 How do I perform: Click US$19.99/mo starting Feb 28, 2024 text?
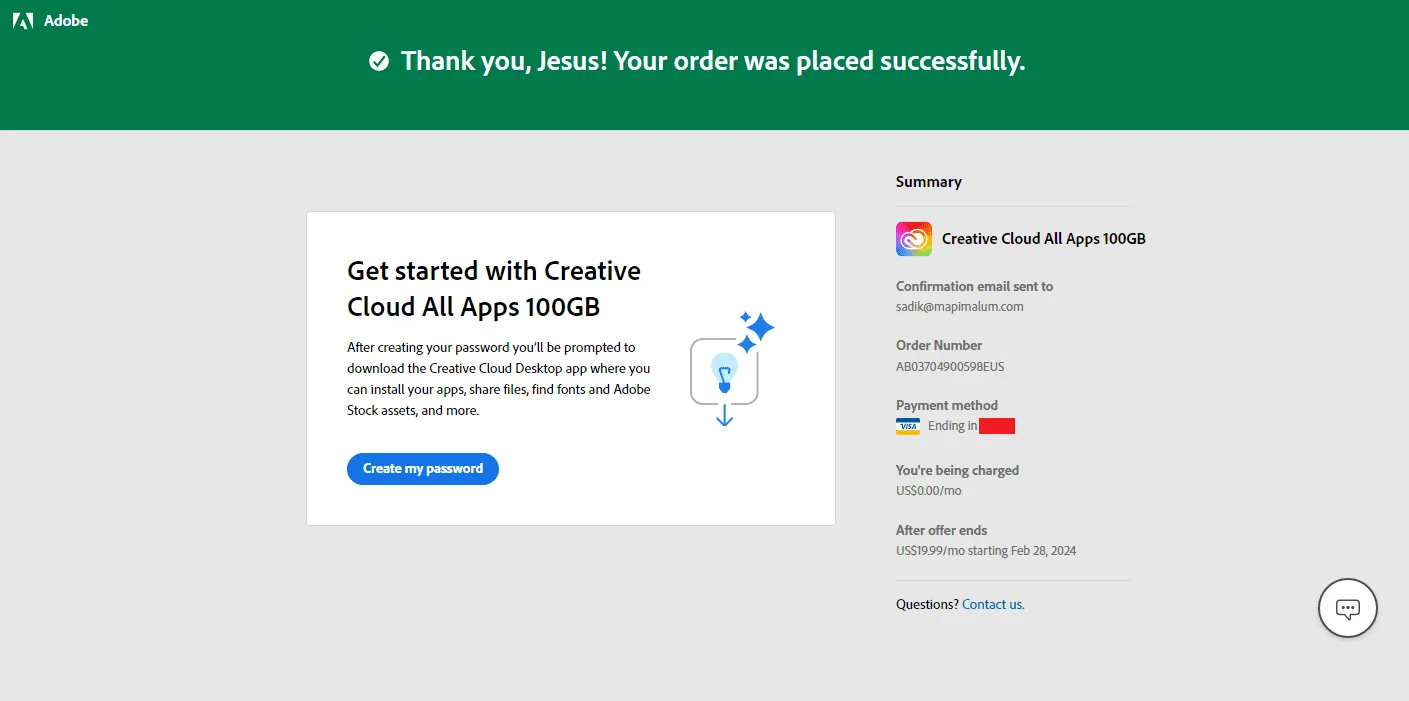tap(986, 551)
